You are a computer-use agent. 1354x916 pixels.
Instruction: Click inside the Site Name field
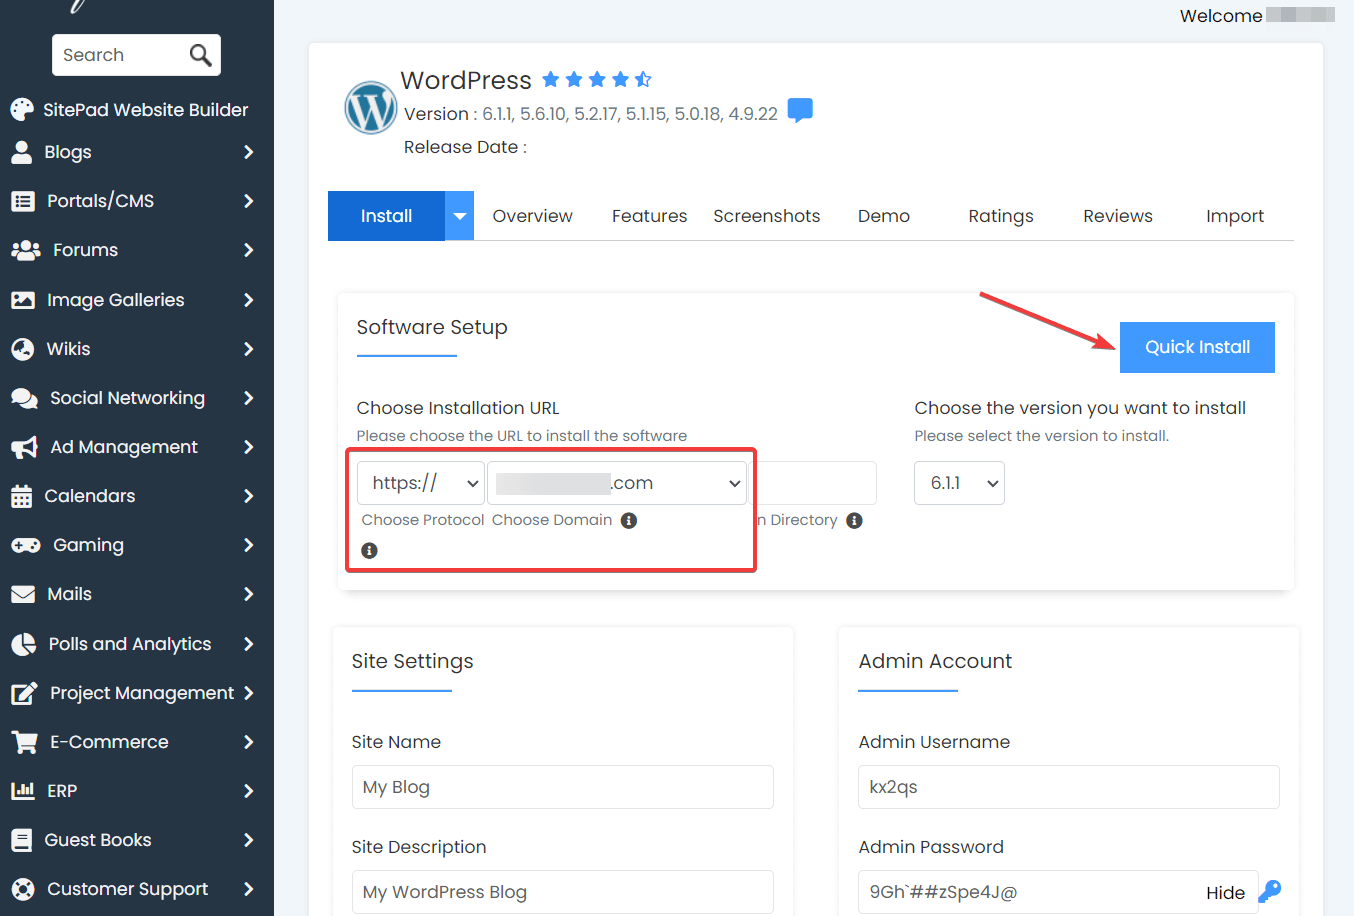pyautogui.click(x=562, y=787)
